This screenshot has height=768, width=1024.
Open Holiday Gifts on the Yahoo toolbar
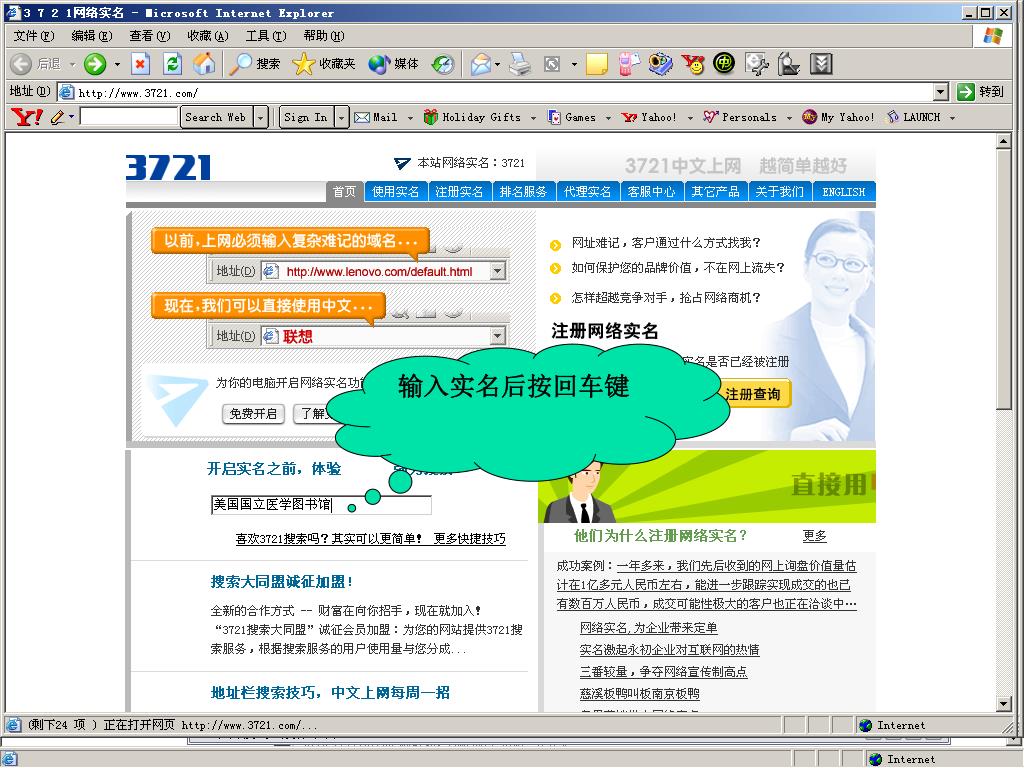pyautogui.click(x=472, y=118)
